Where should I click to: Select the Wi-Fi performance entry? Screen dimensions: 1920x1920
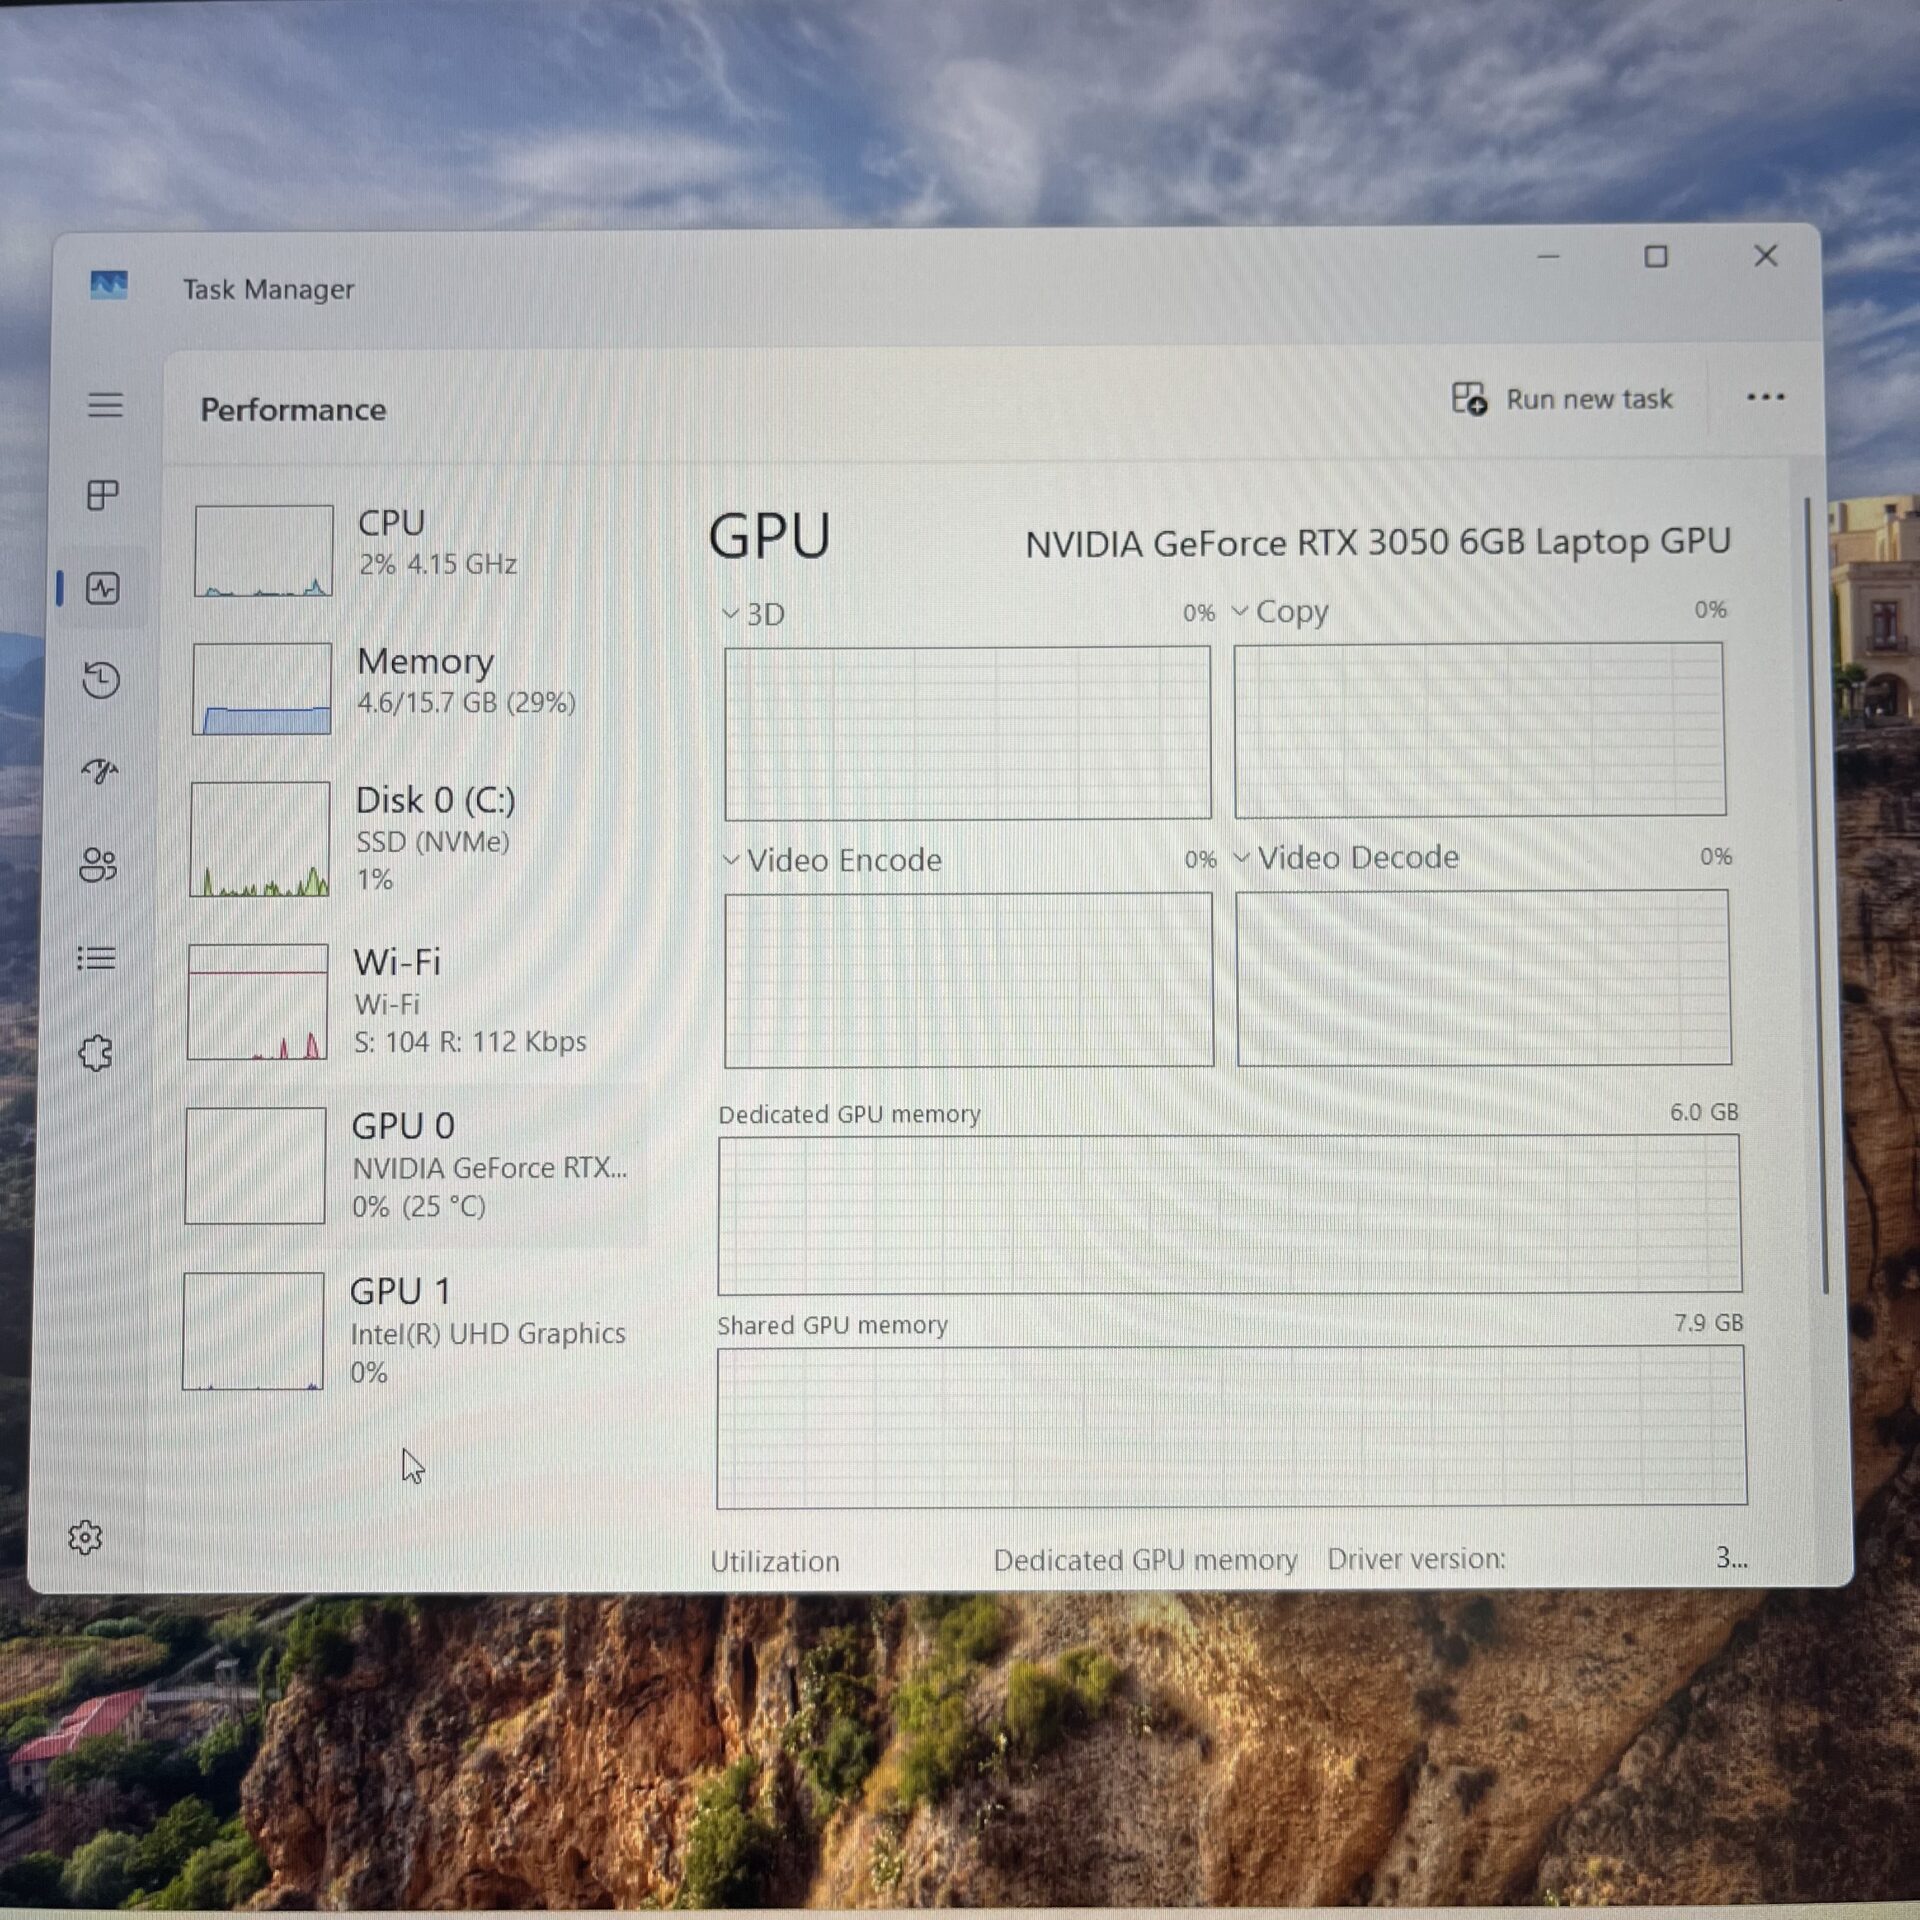412,1002
